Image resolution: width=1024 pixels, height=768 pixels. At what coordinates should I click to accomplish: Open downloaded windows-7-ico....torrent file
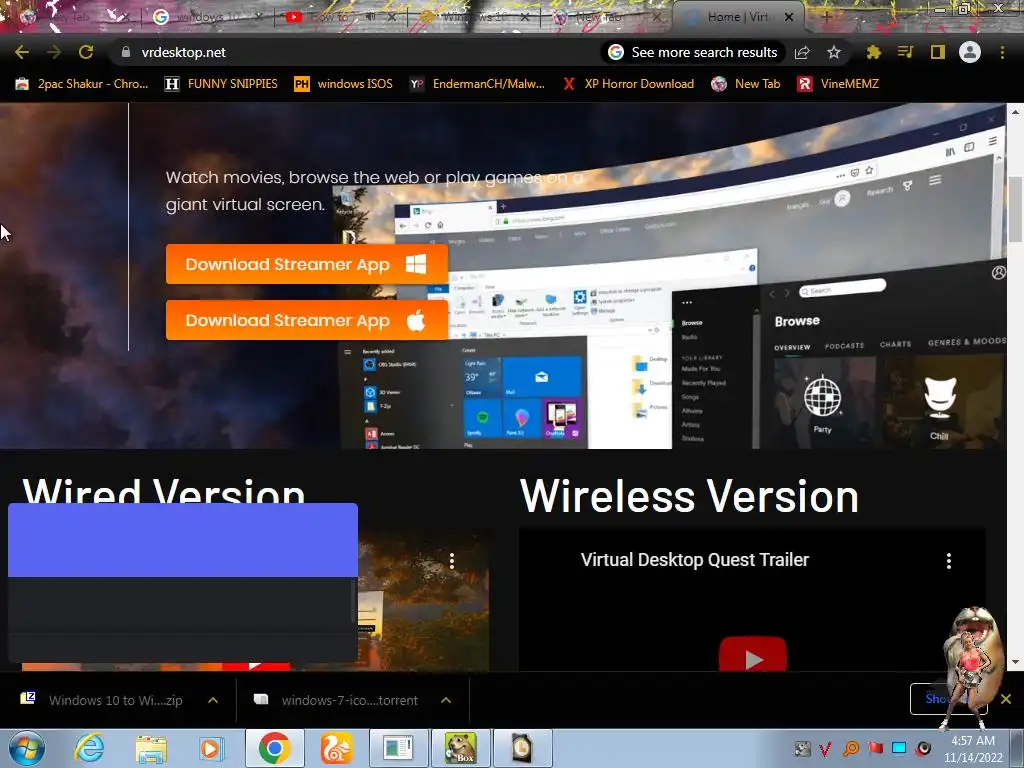point(336,700)
